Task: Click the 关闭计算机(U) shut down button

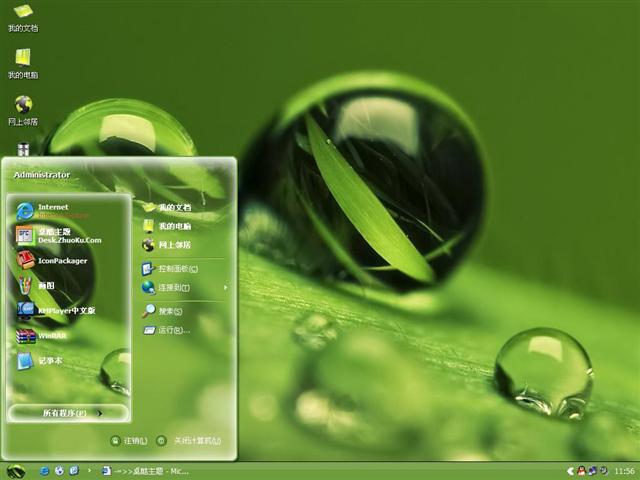Action: (189, 441)
